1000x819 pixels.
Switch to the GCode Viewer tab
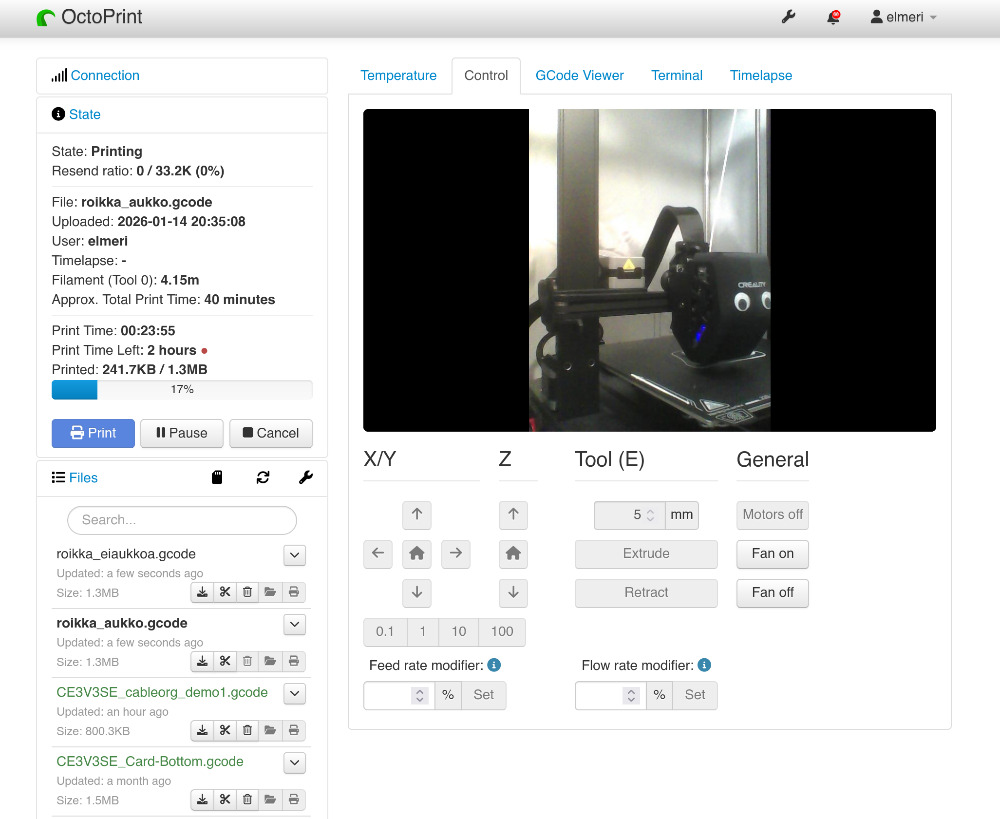[579, 75]
